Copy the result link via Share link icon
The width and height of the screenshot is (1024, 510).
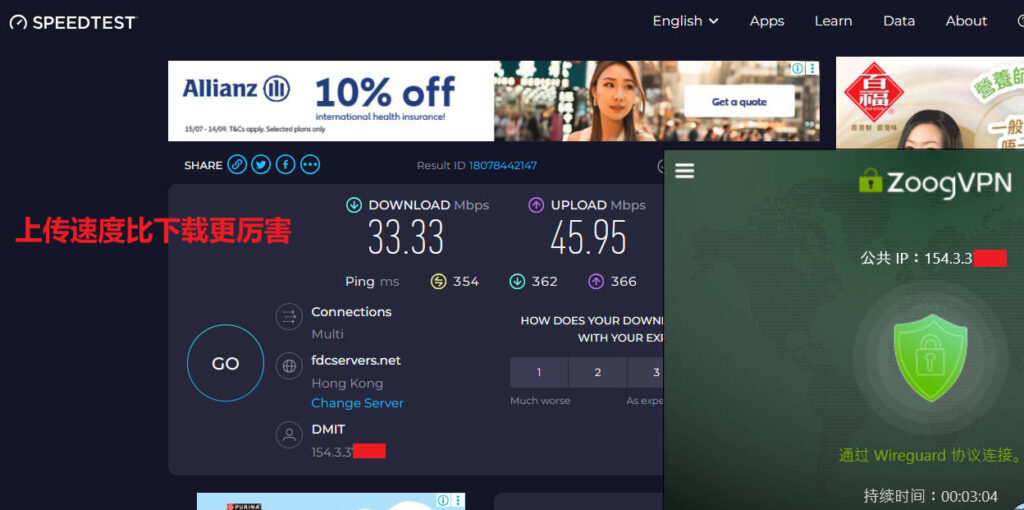[x=237, y=165]
